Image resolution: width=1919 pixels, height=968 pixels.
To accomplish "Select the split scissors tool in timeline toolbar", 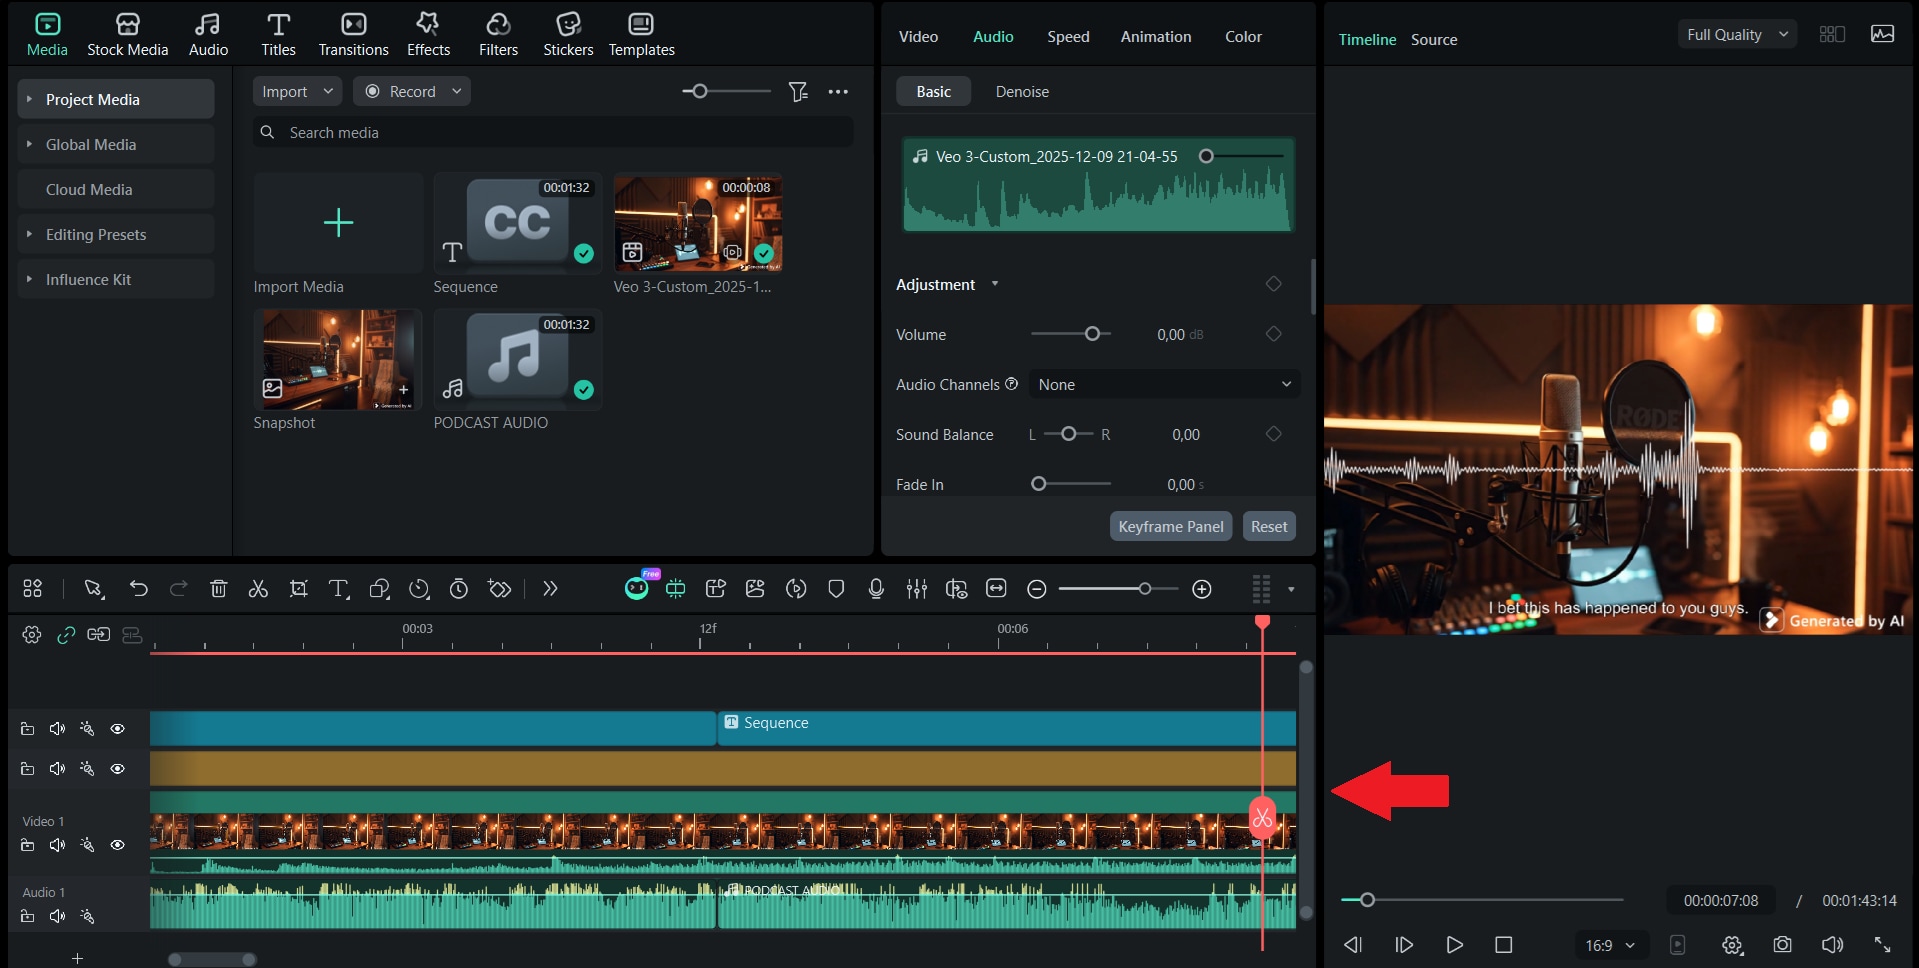I will (x=258, y=589).
